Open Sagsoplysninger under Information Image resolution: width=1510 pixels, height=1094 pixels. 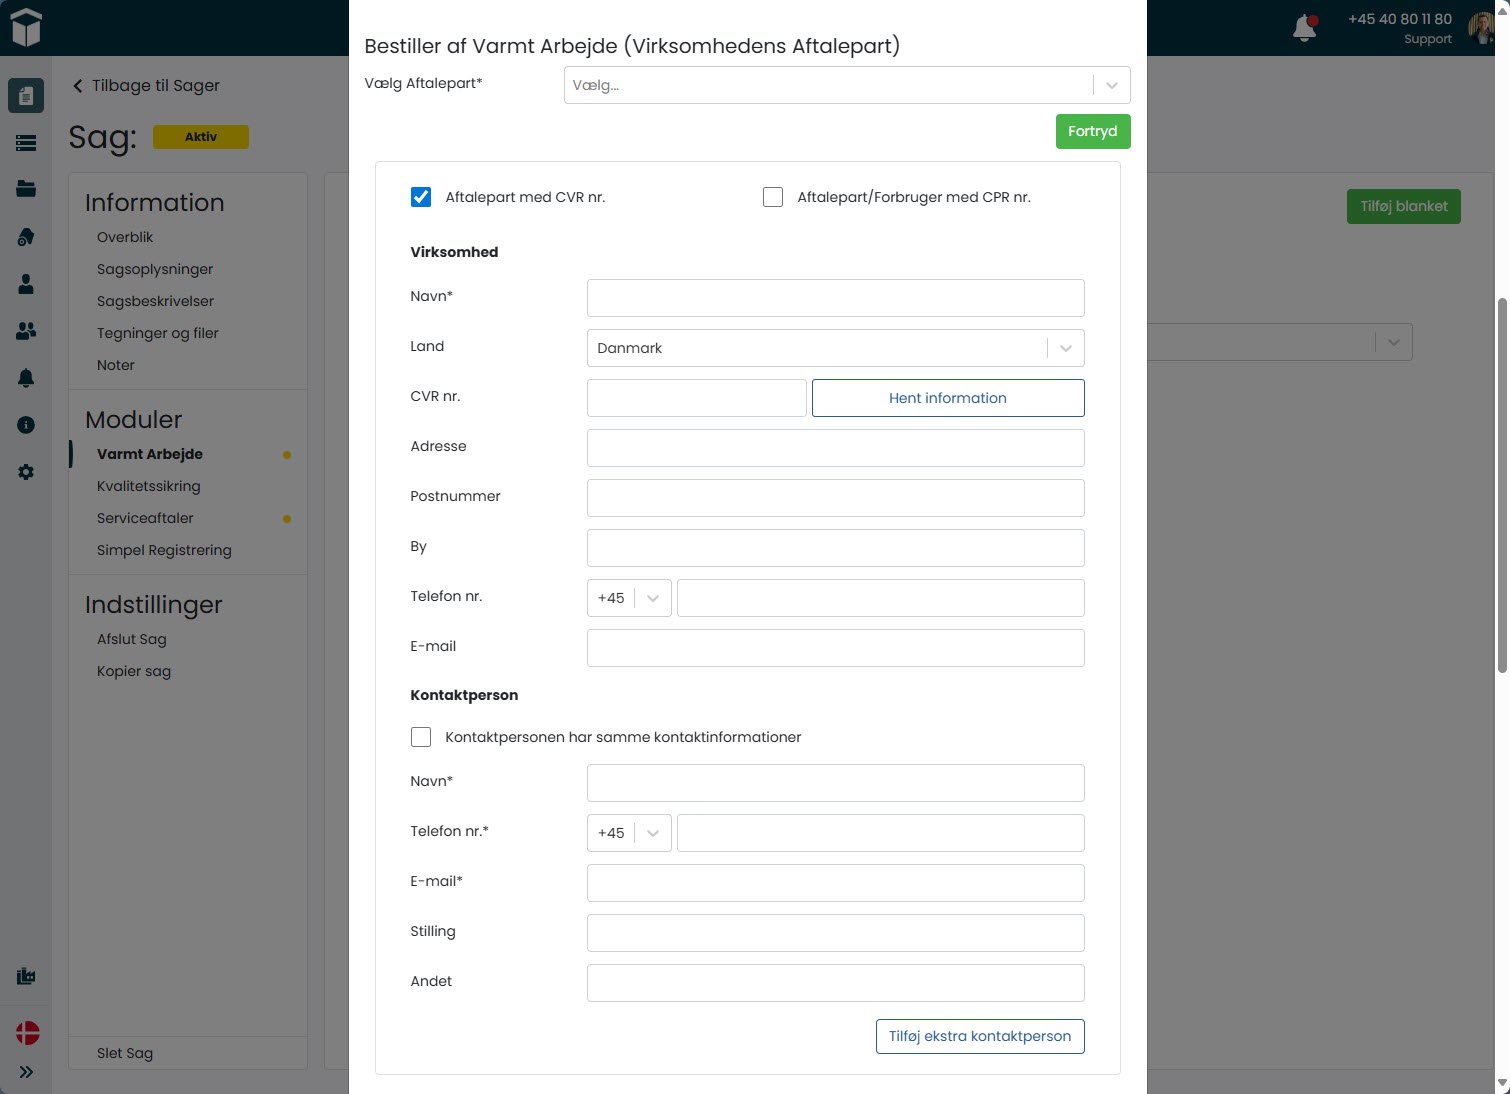coord(155,269)
